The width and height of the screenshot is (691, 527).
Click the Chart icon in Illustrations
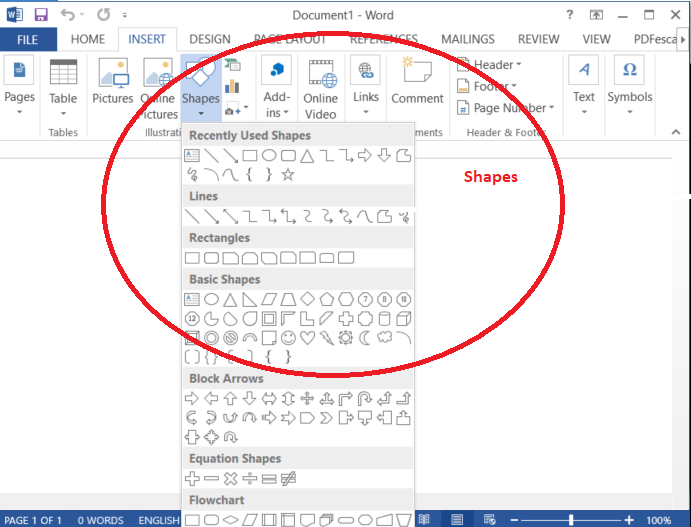point(232,86)
